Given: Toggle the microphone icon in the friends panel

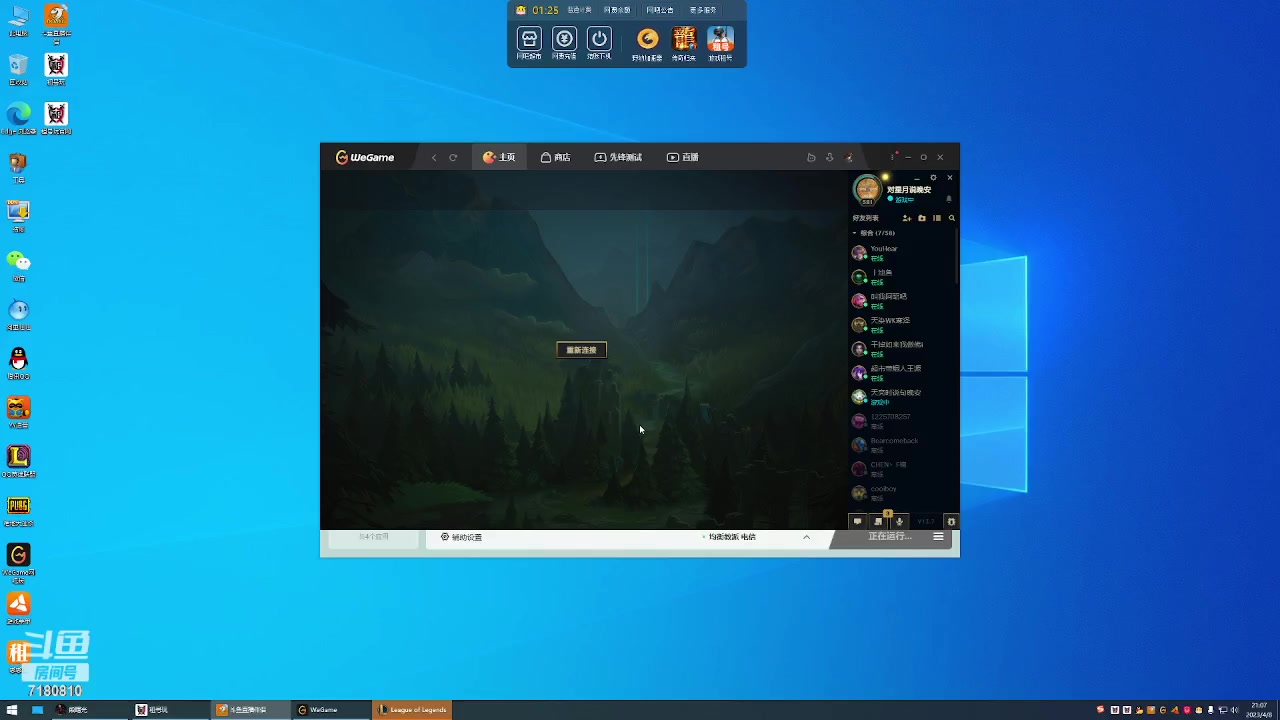Looking at the screenshot, I should 899,521.
